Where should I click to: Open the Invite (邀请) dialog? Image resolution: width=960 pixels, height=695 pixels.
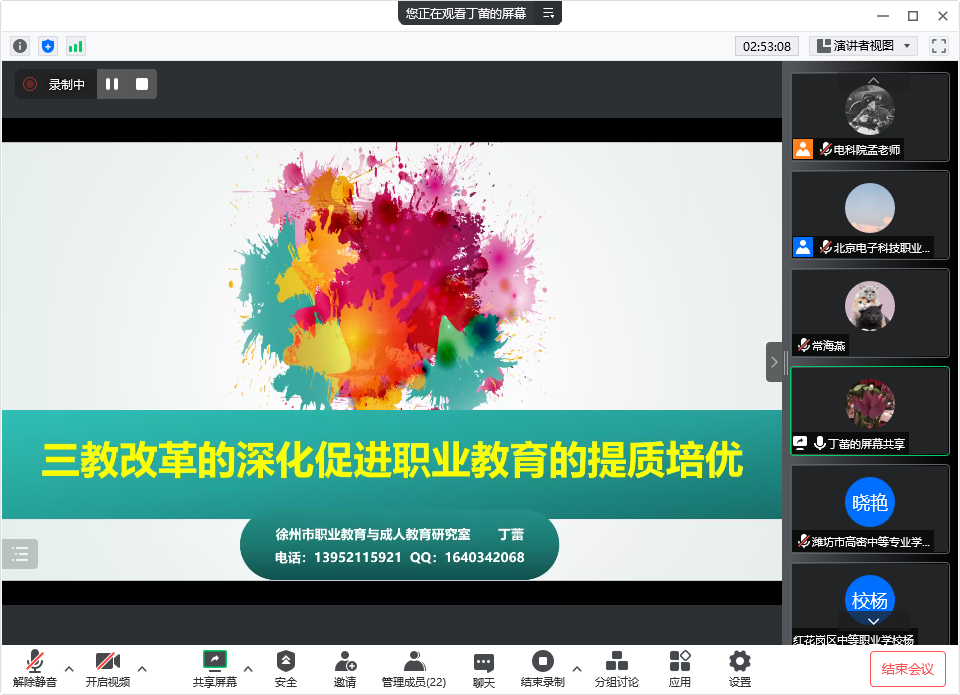(345, 668)
